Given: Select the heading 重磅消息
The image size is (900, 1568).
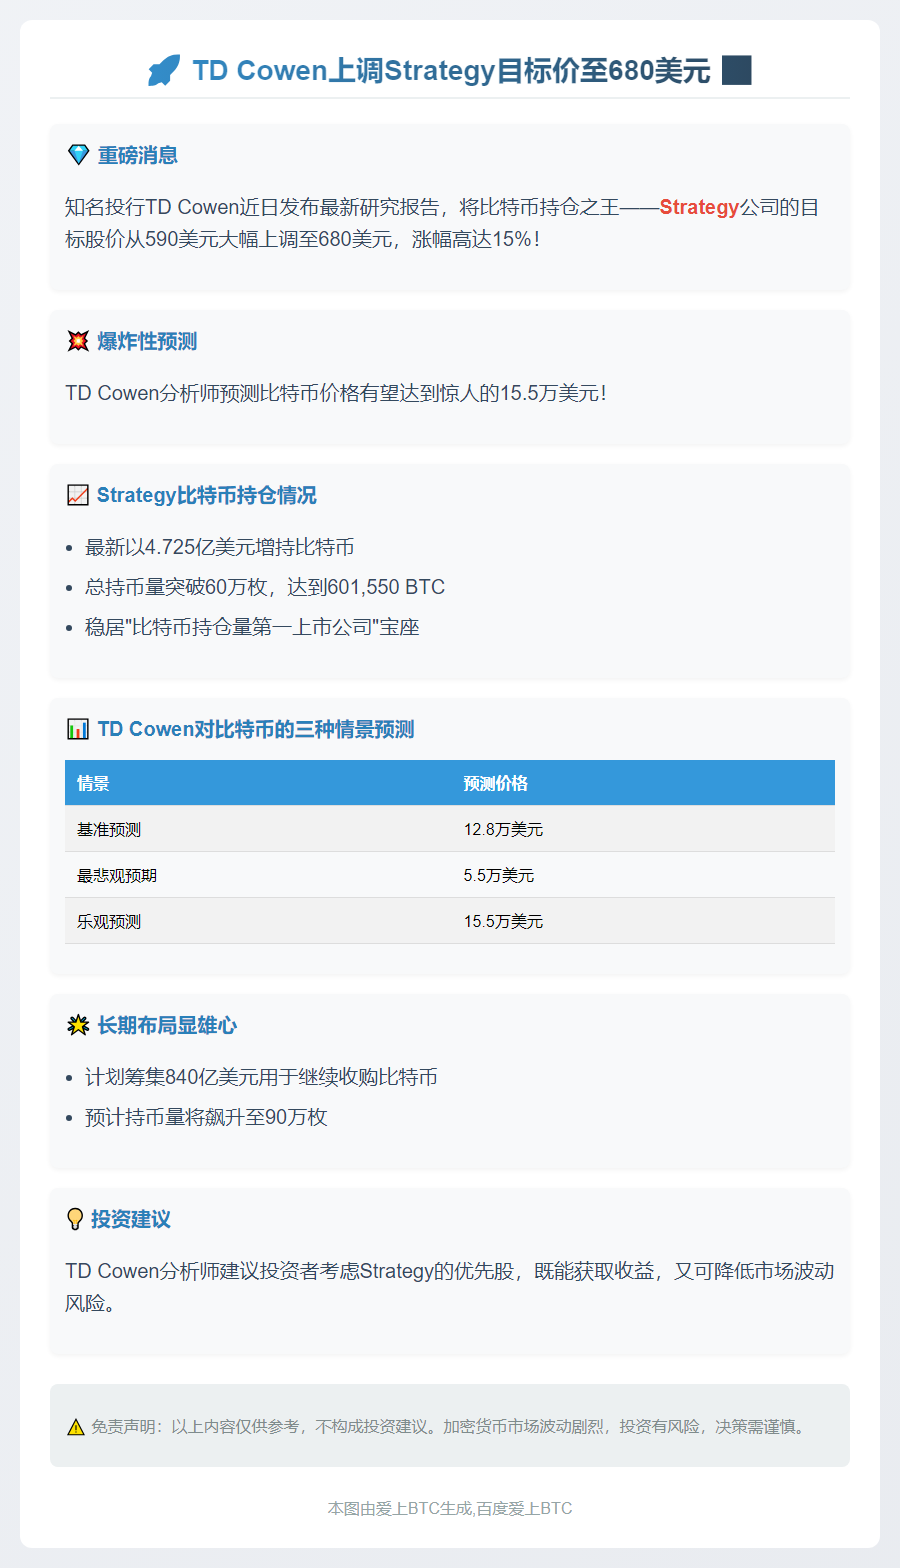Looking at the screenshot, I should pyautogui.click(x=138, y=155).
